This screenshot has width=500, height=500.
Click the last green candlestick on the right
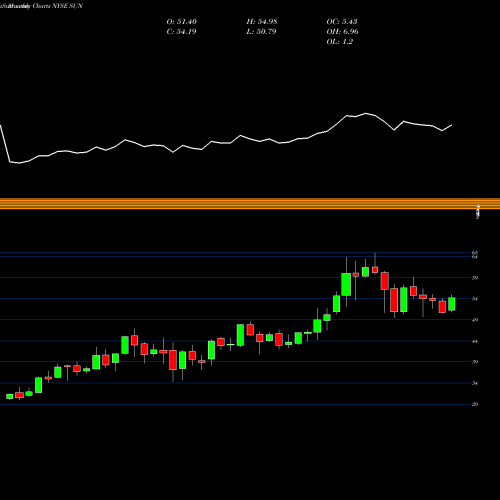452,304
